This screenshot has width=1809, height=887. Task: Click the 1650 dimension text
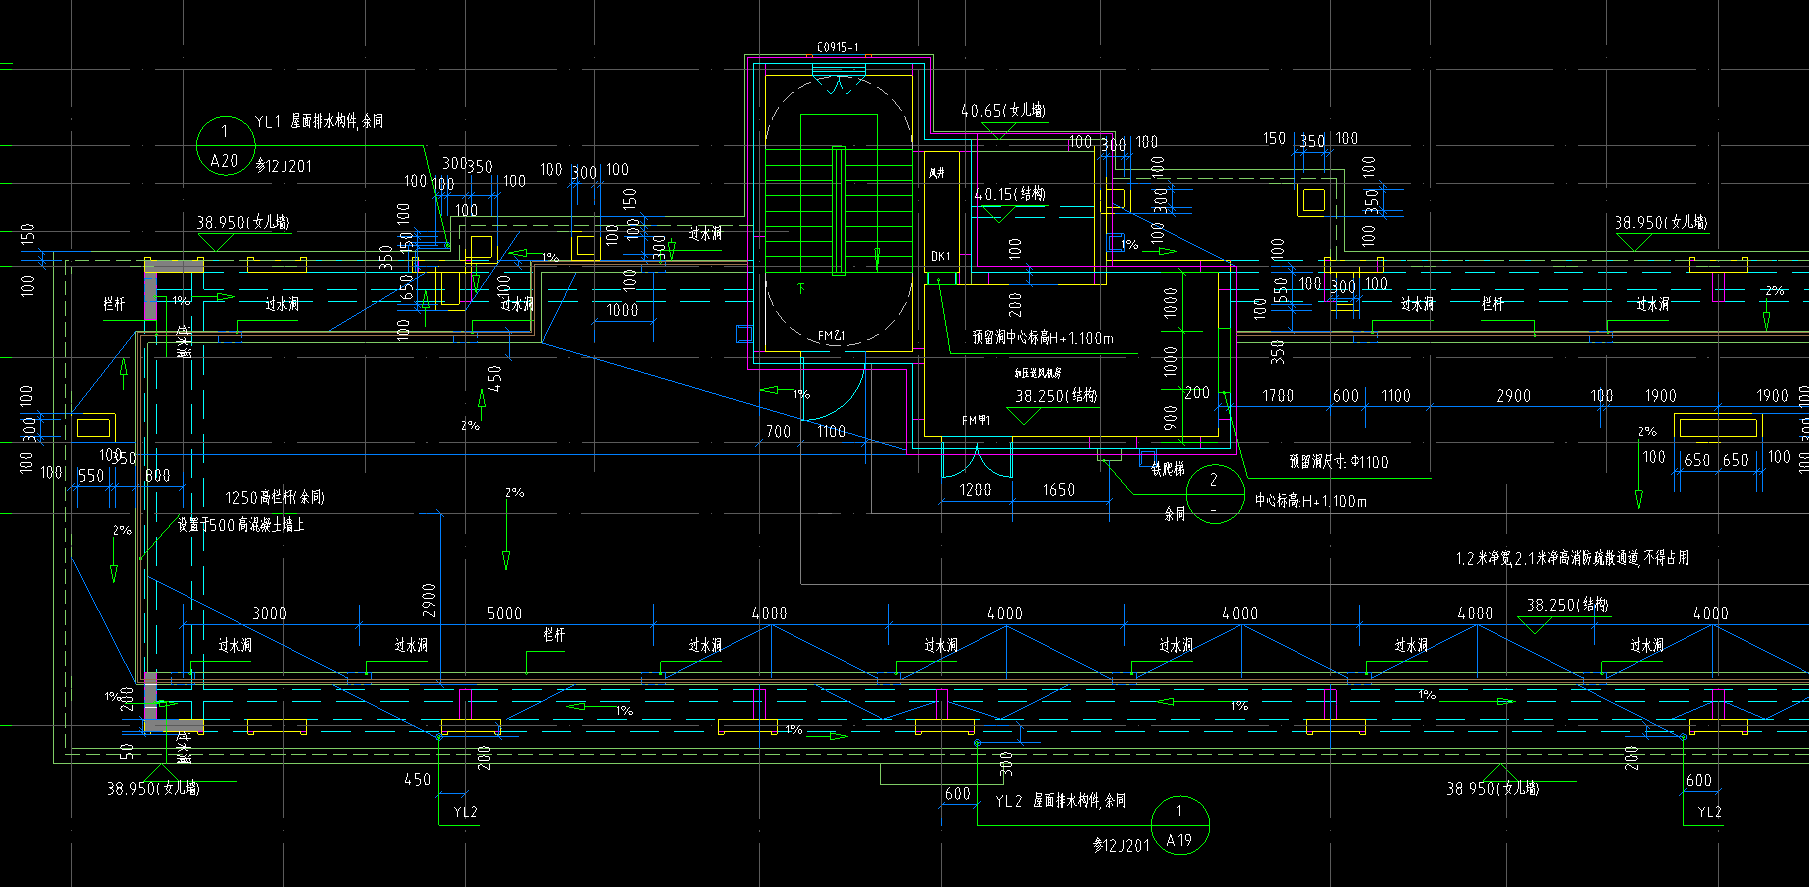click(1058, 490)
